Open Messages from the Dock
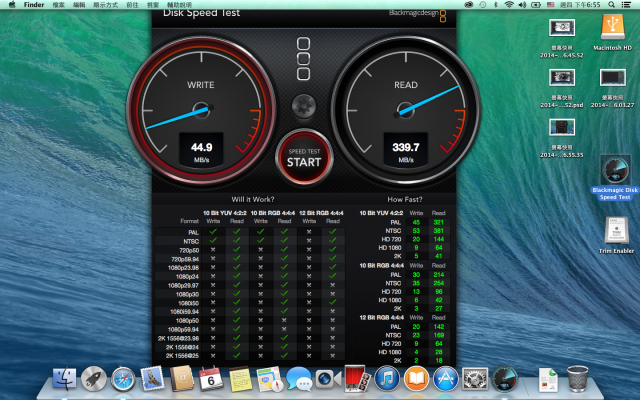This screenshot has width=640, height=400. coord(299,379)
